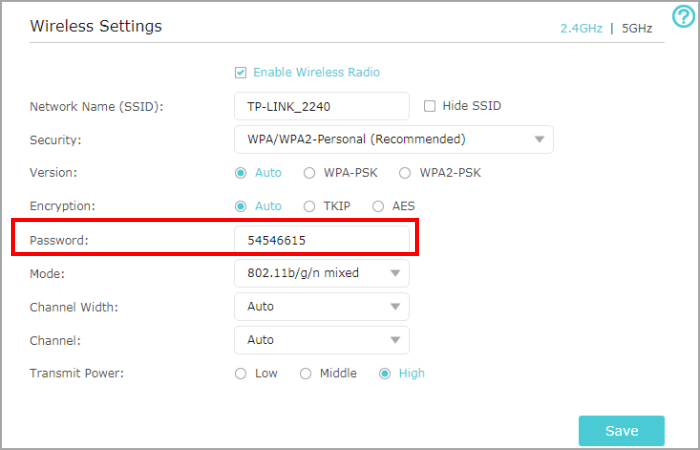The width and height of the screenshot is (700, 450).
Task: Set Transmit Power to Middle
Action: (x=306, y=373)
